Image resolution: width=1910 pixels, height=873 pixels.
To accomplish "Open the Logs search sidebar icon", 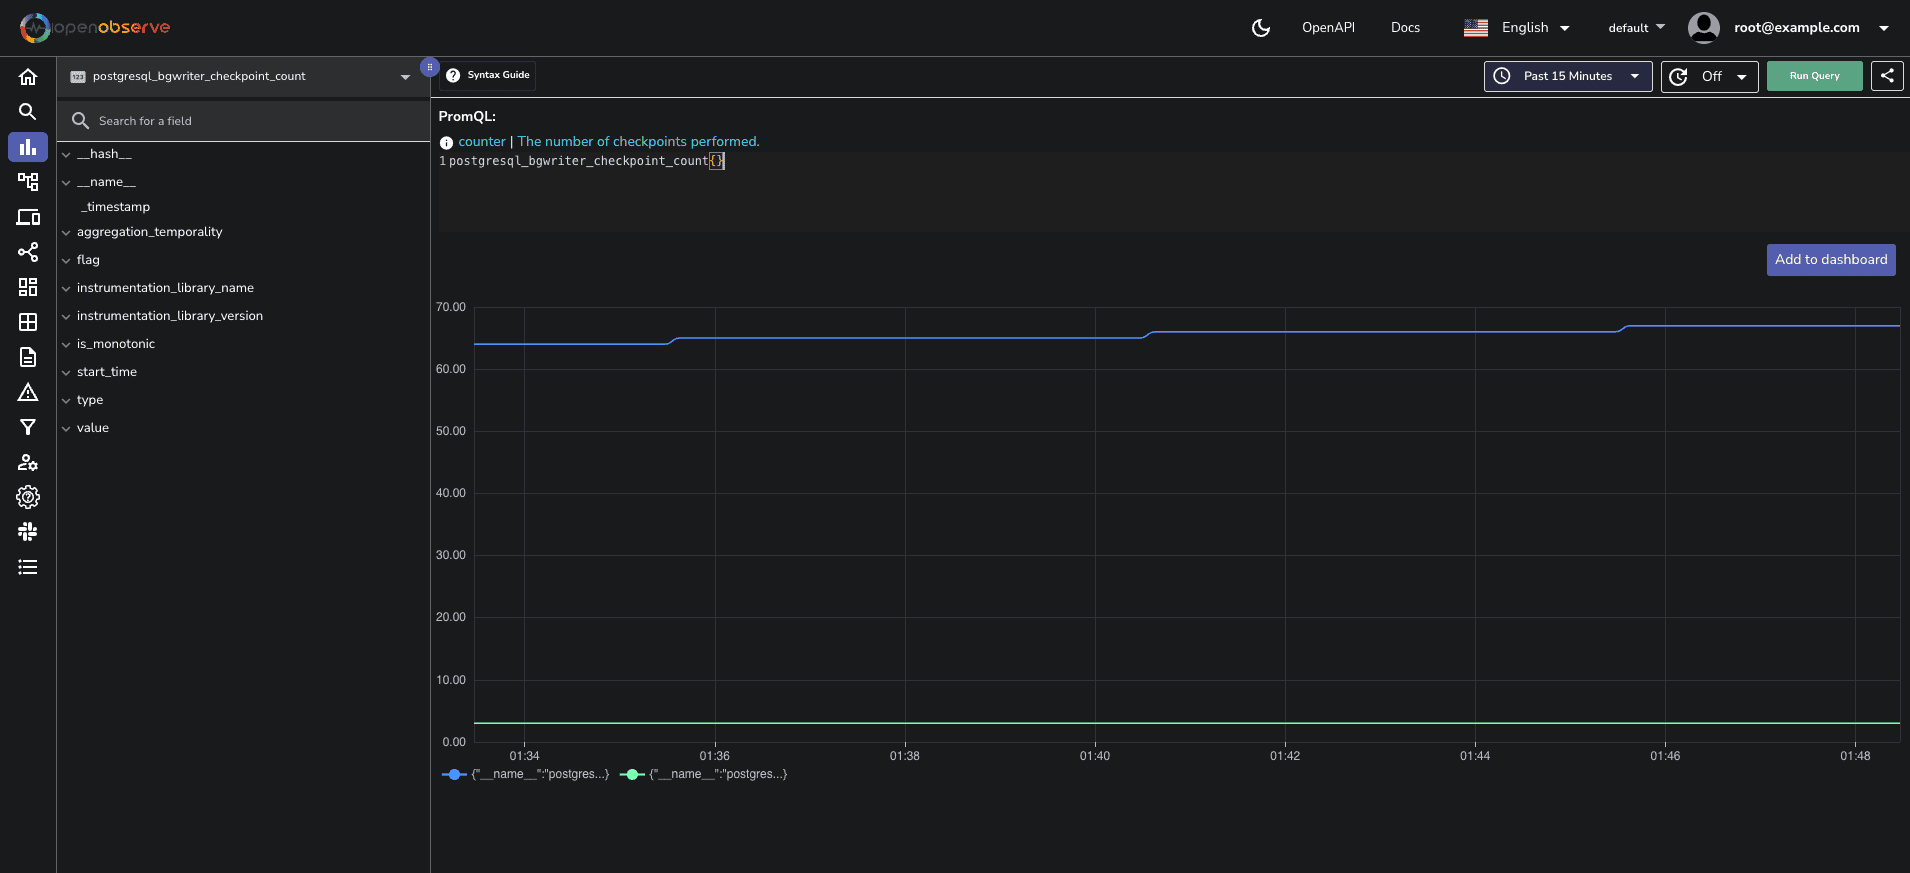I will pos(28,112).
